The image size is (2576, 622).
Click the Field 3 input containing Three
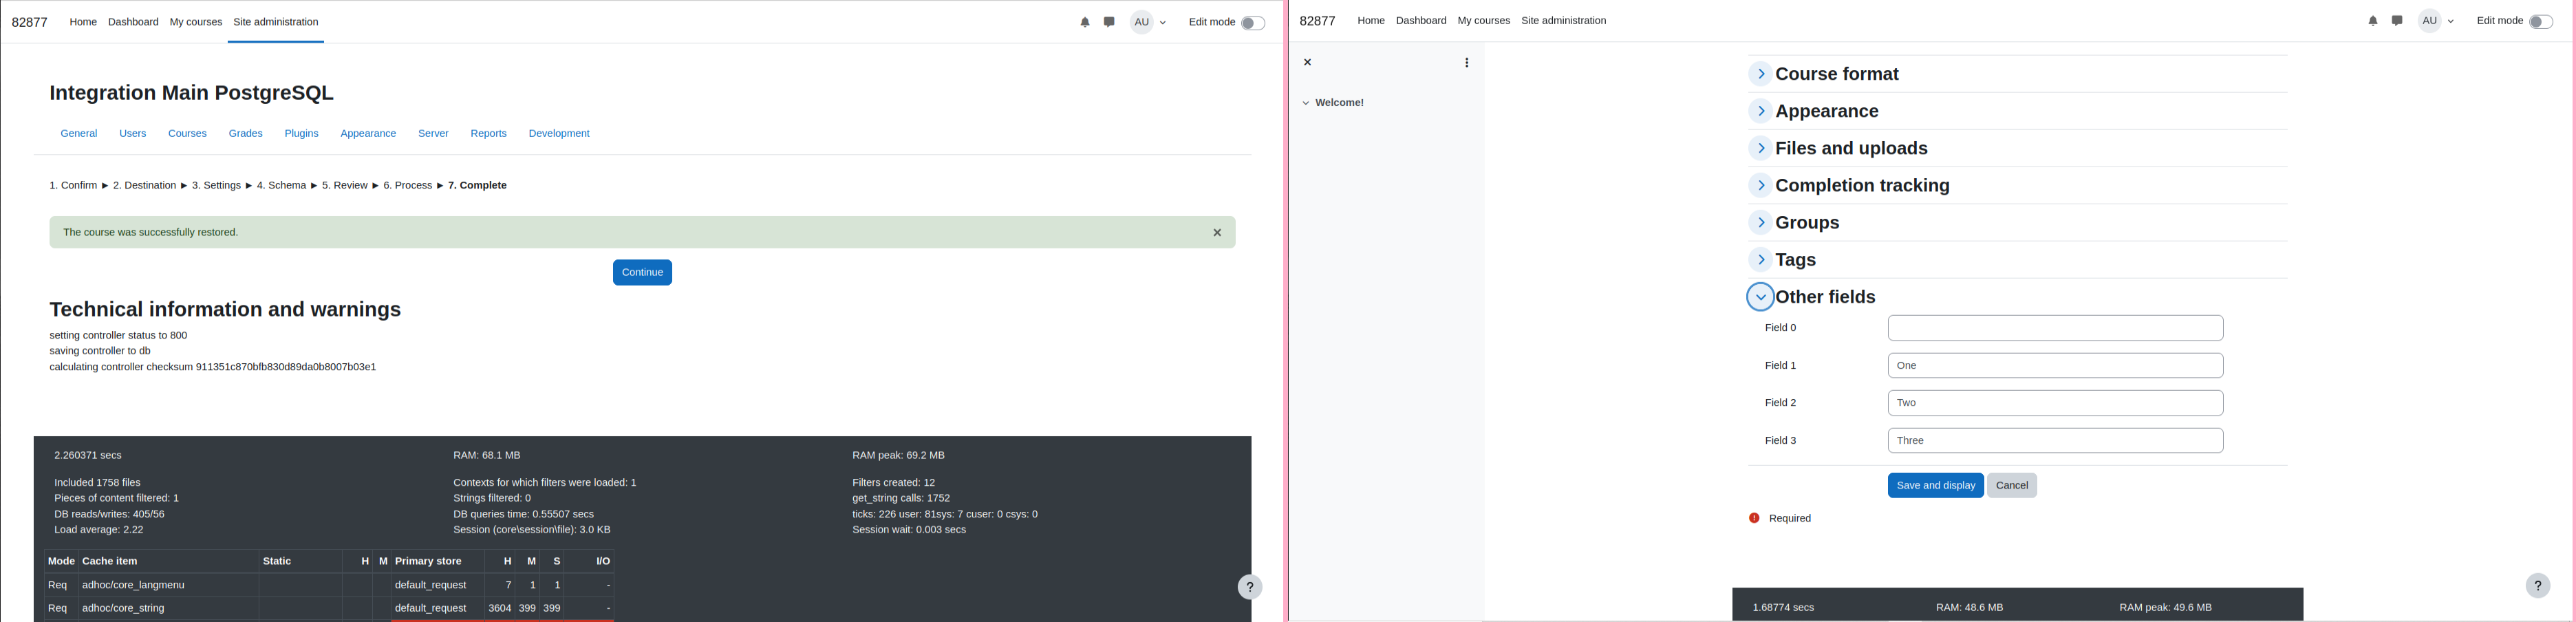(2055, 441)
